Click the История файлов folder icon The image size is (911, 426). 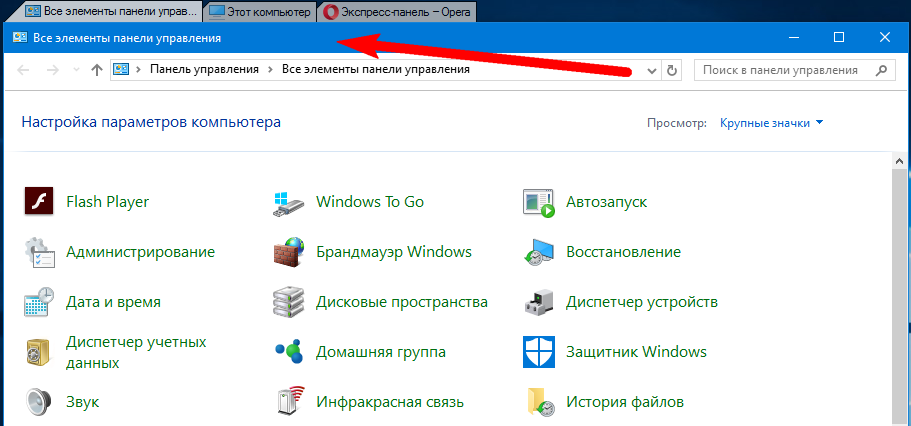click(539, 402)
